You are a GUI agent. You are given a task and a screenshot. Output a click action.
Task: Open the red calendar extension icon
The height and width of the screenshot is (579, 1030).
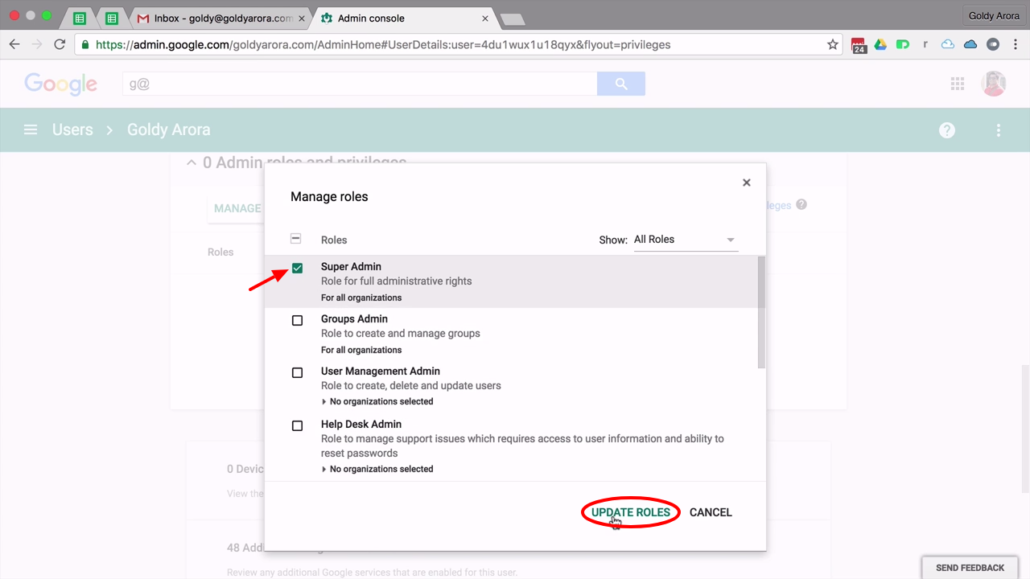click(x=858, y=45)
